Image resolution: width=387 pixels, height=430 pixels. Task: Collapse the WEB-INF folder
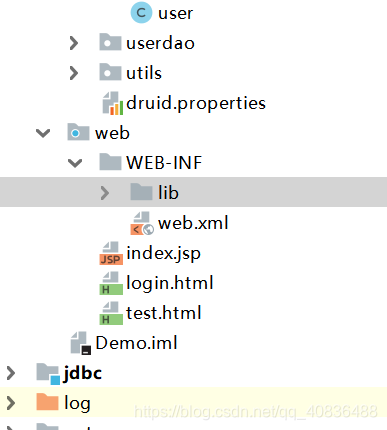click(75, 163)
